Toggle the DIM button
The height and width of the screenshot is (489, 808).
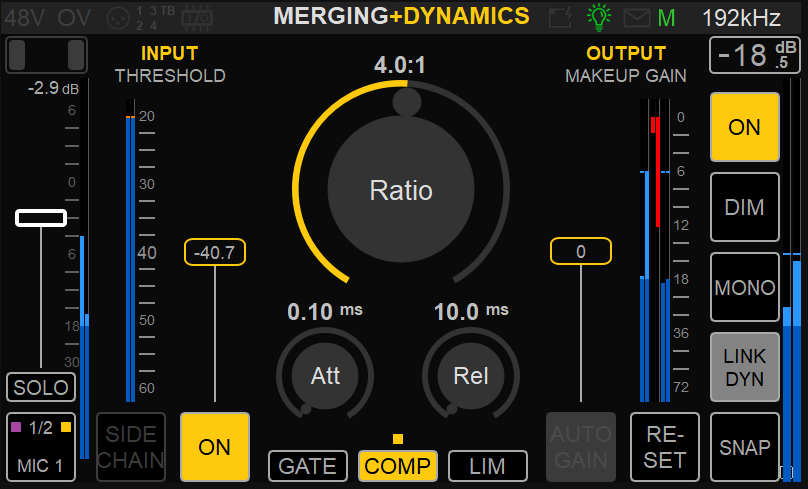pyautogui.click(x=745, y=207)
